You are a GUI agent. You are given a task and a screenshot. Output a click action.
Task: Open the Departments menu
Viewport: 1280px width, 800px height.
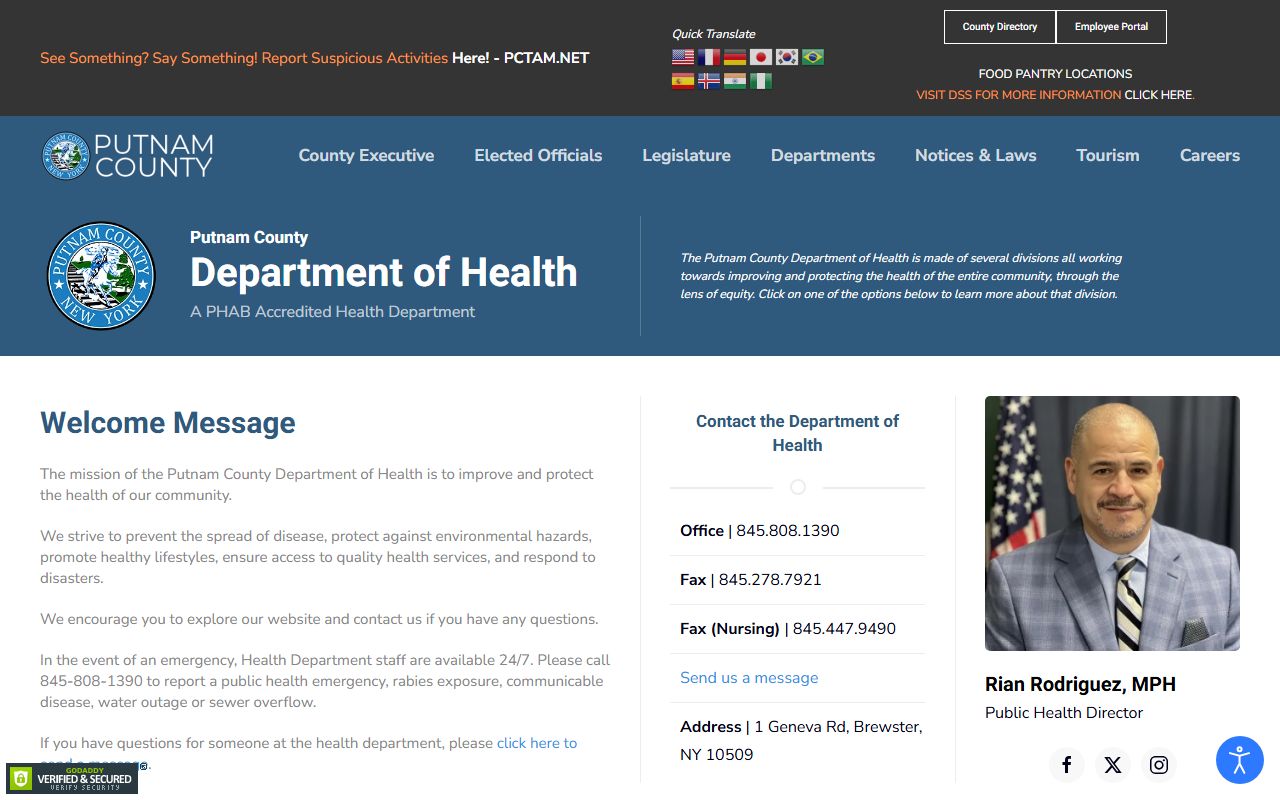point(823,155)
